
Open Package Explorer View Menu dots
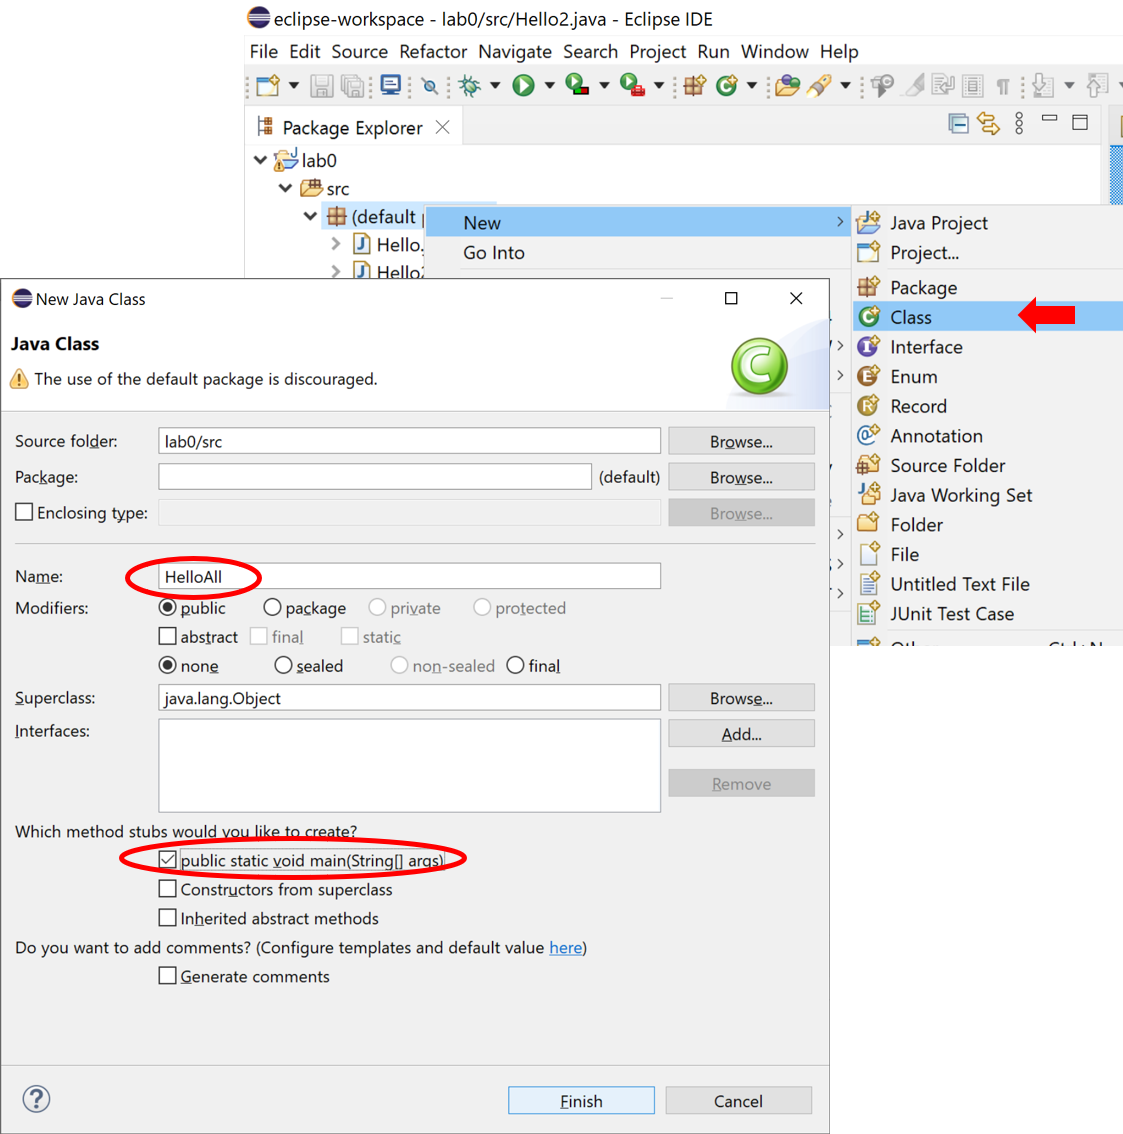(1019, 124)
